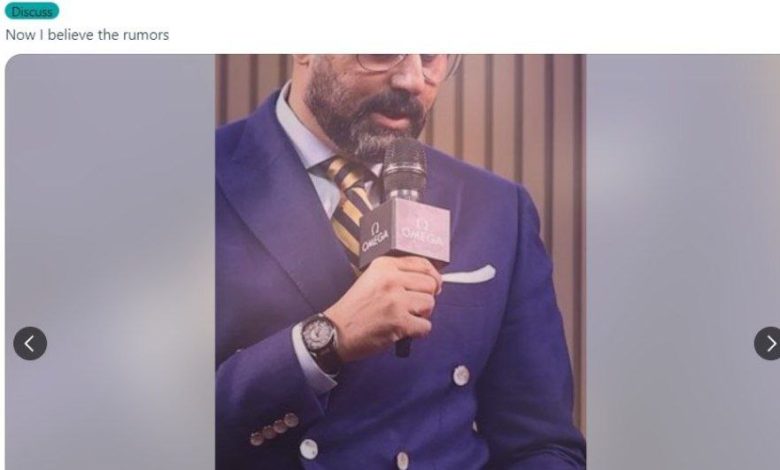Click the wristwatch in the photo
The image size is (780, 470).
(x=321, y=340)
